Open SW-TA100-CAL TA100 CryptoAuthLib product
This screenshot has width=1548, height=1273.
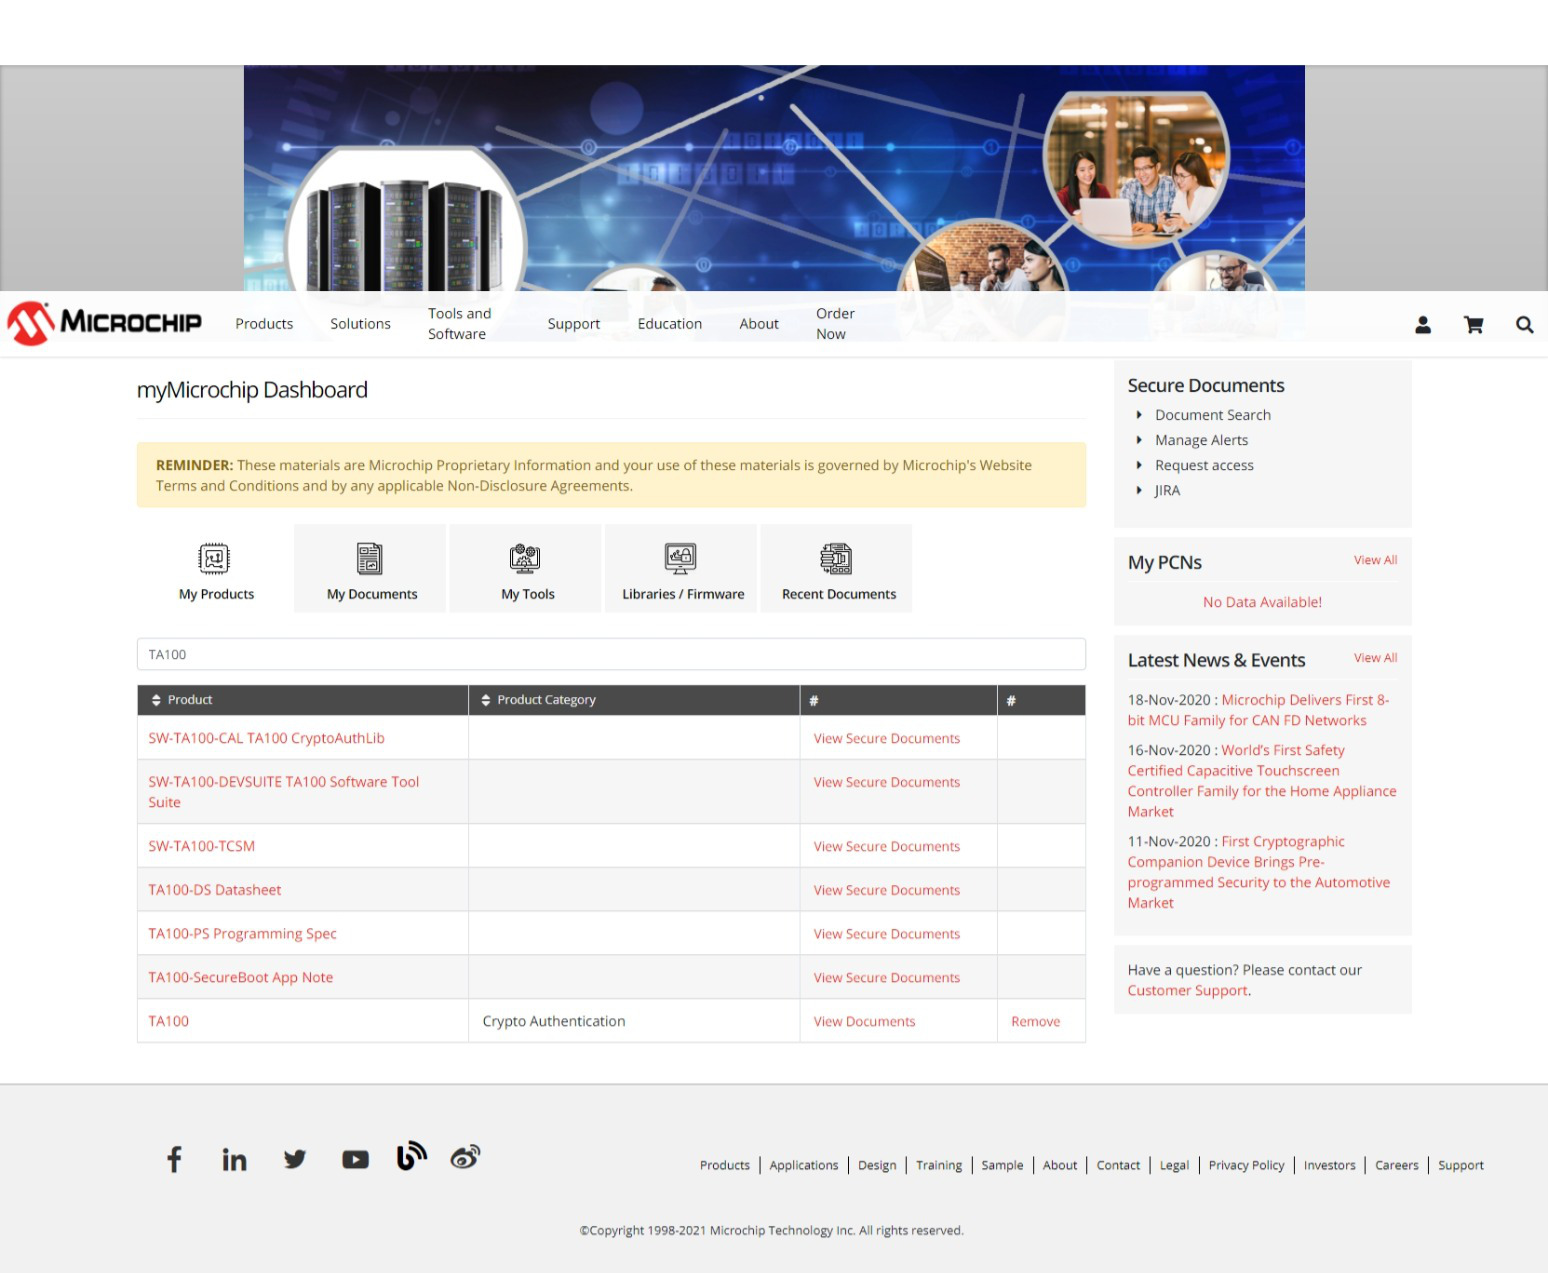(x=266, y=738)
